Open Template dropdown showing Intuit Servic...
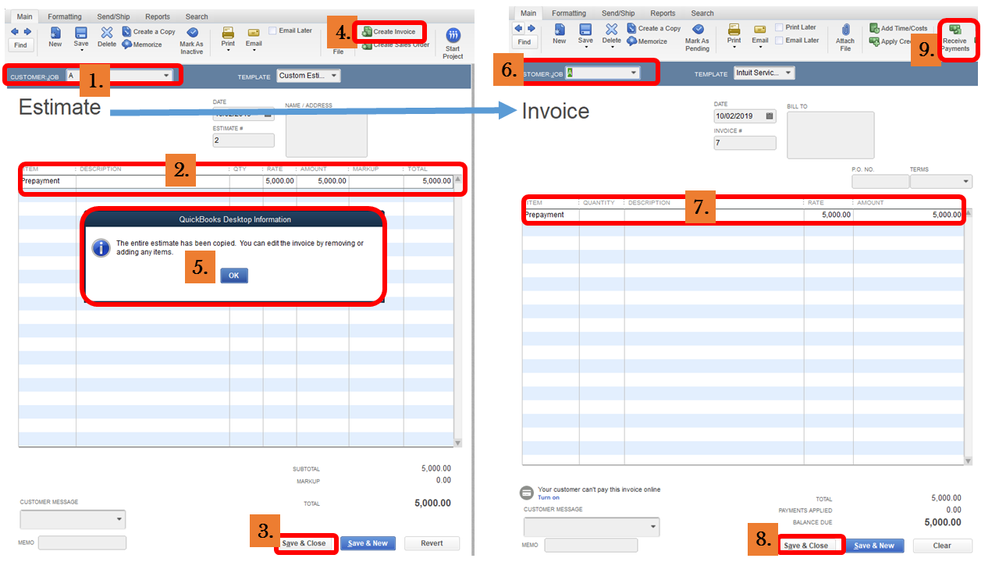The height and width of the screenshot is (562, 999). [788, 73]
